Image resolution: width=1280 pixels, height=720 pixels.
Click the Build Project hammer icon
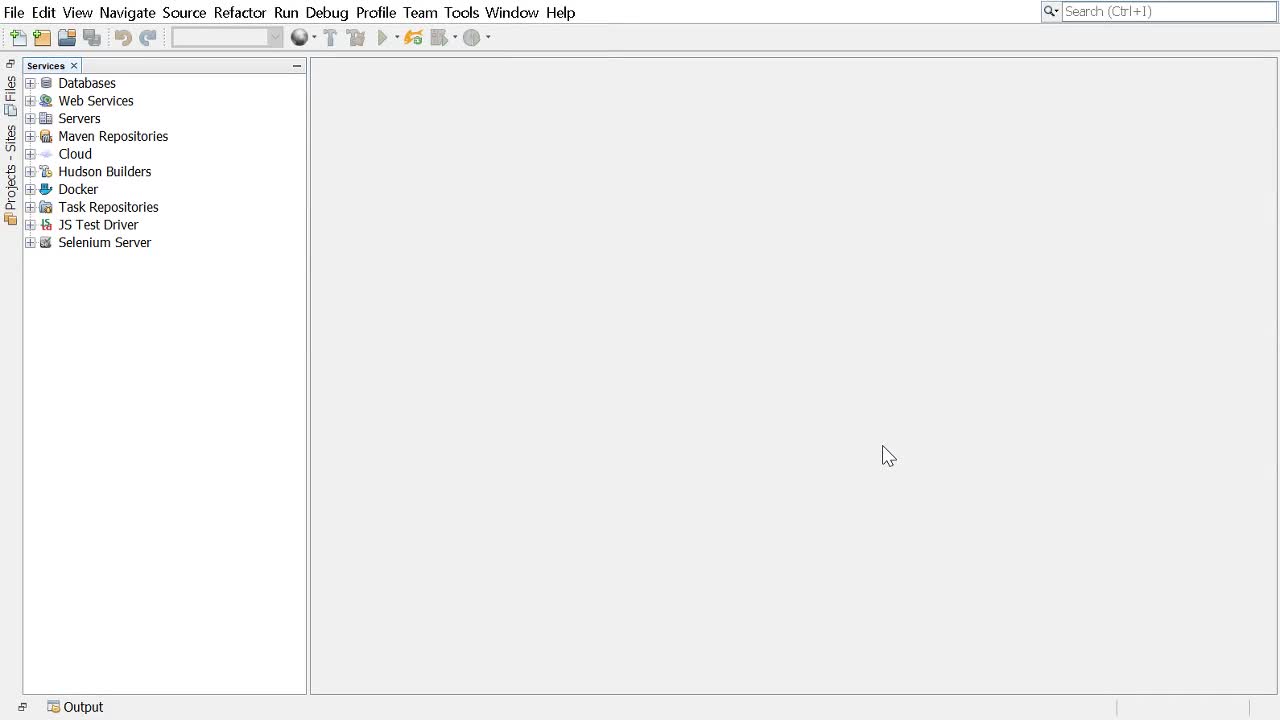tap(330, 37)
